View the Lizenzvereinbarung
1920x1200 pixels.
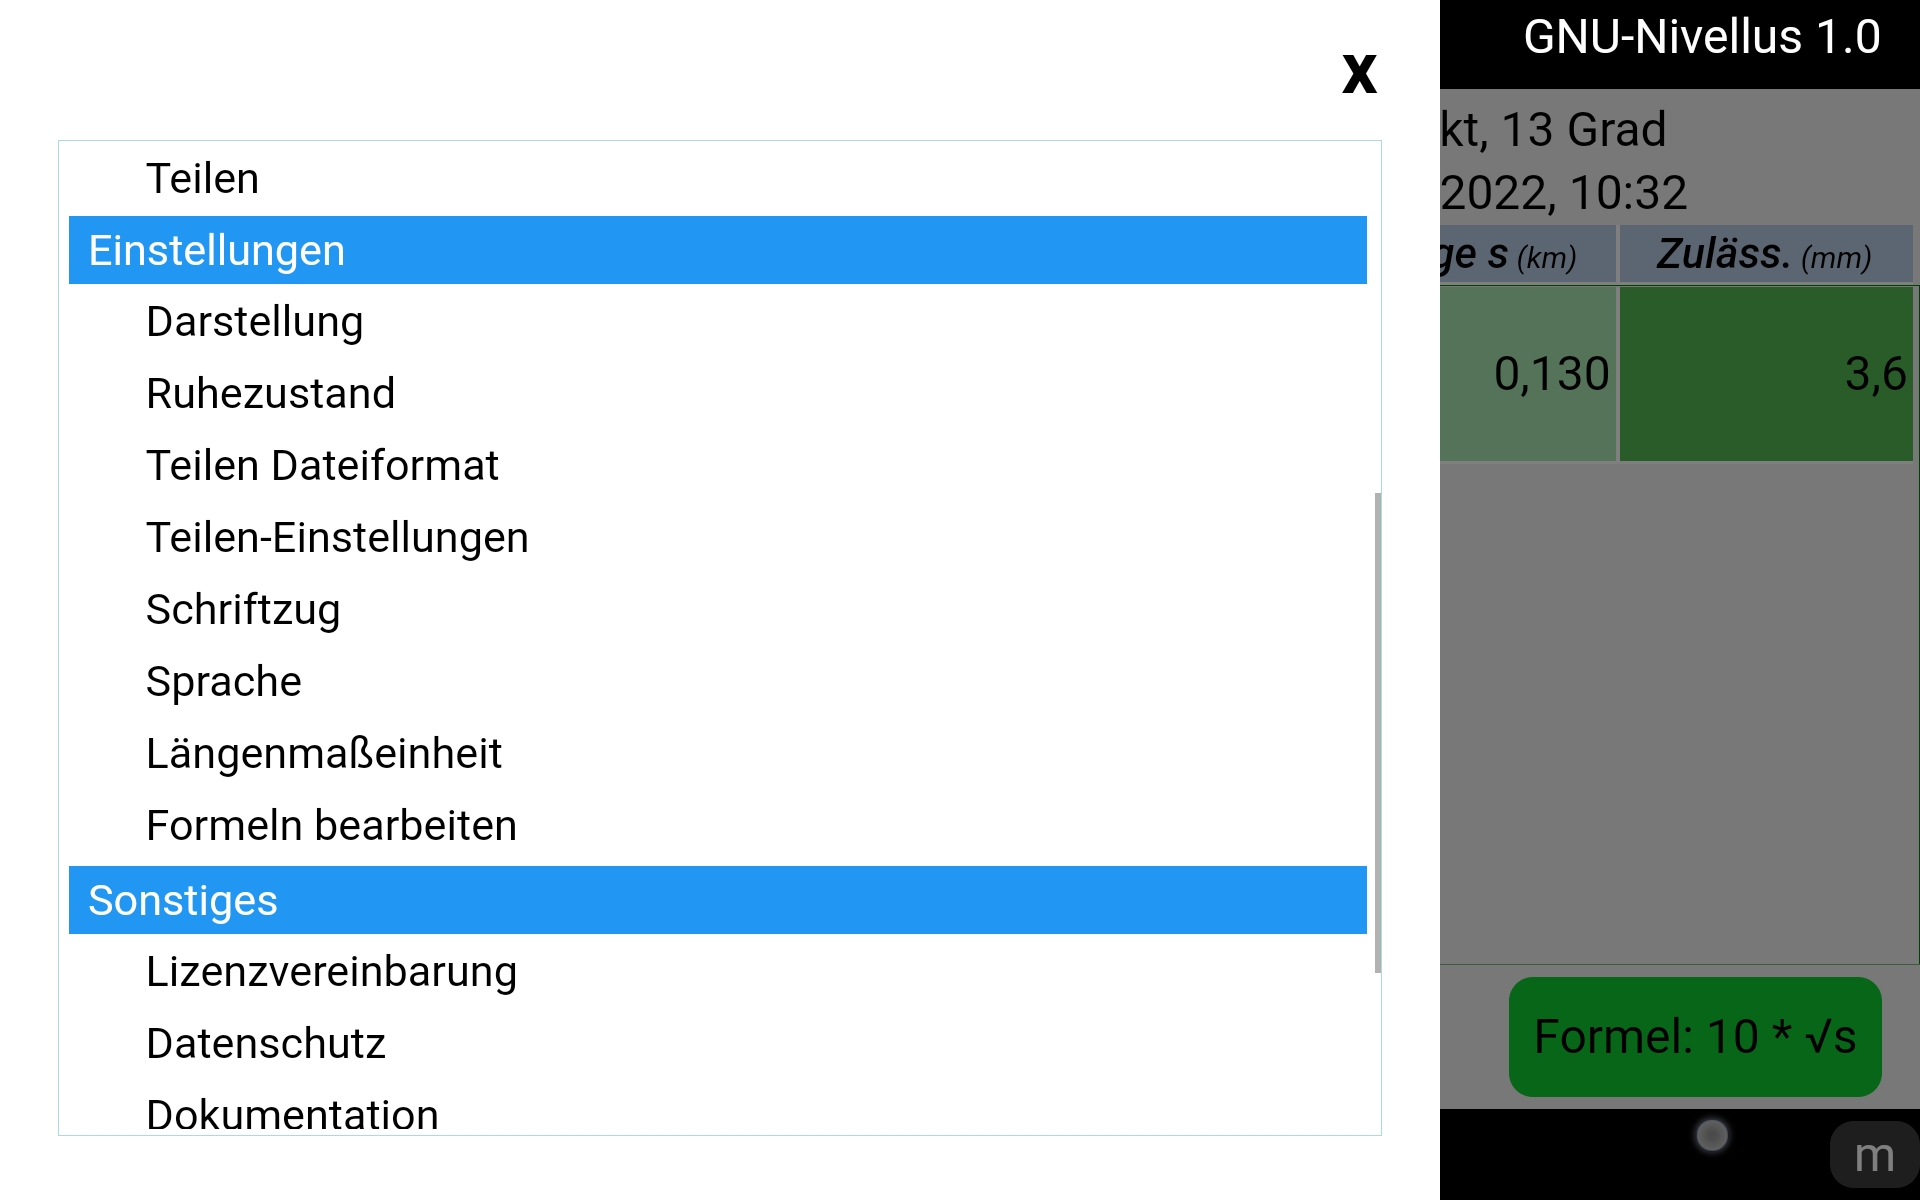pyautogui.click(x=331, y=972)
